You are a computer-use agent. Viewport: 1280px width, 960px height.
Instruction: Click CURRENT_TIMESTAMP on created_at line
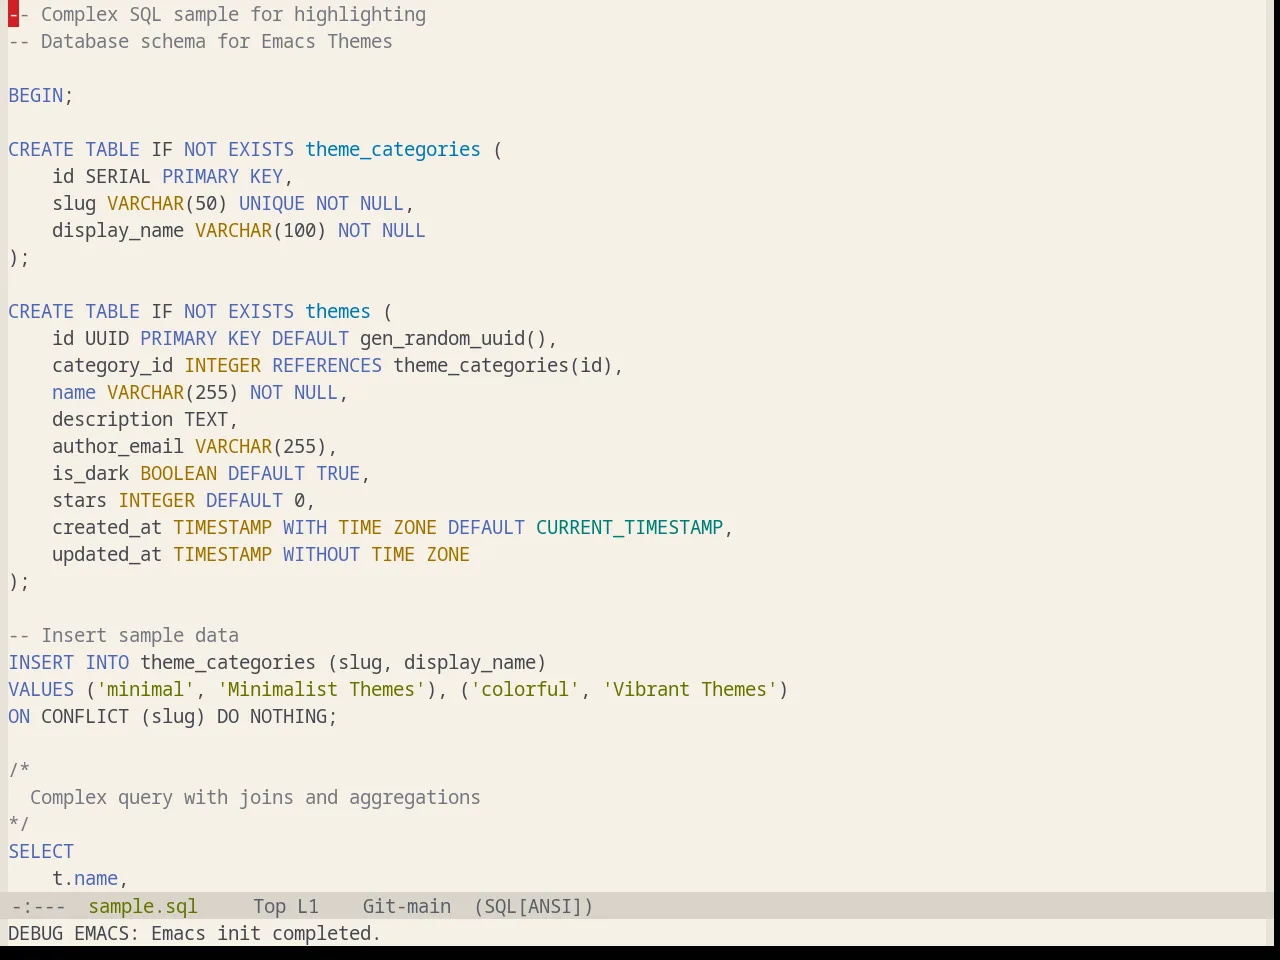(629, 528)
